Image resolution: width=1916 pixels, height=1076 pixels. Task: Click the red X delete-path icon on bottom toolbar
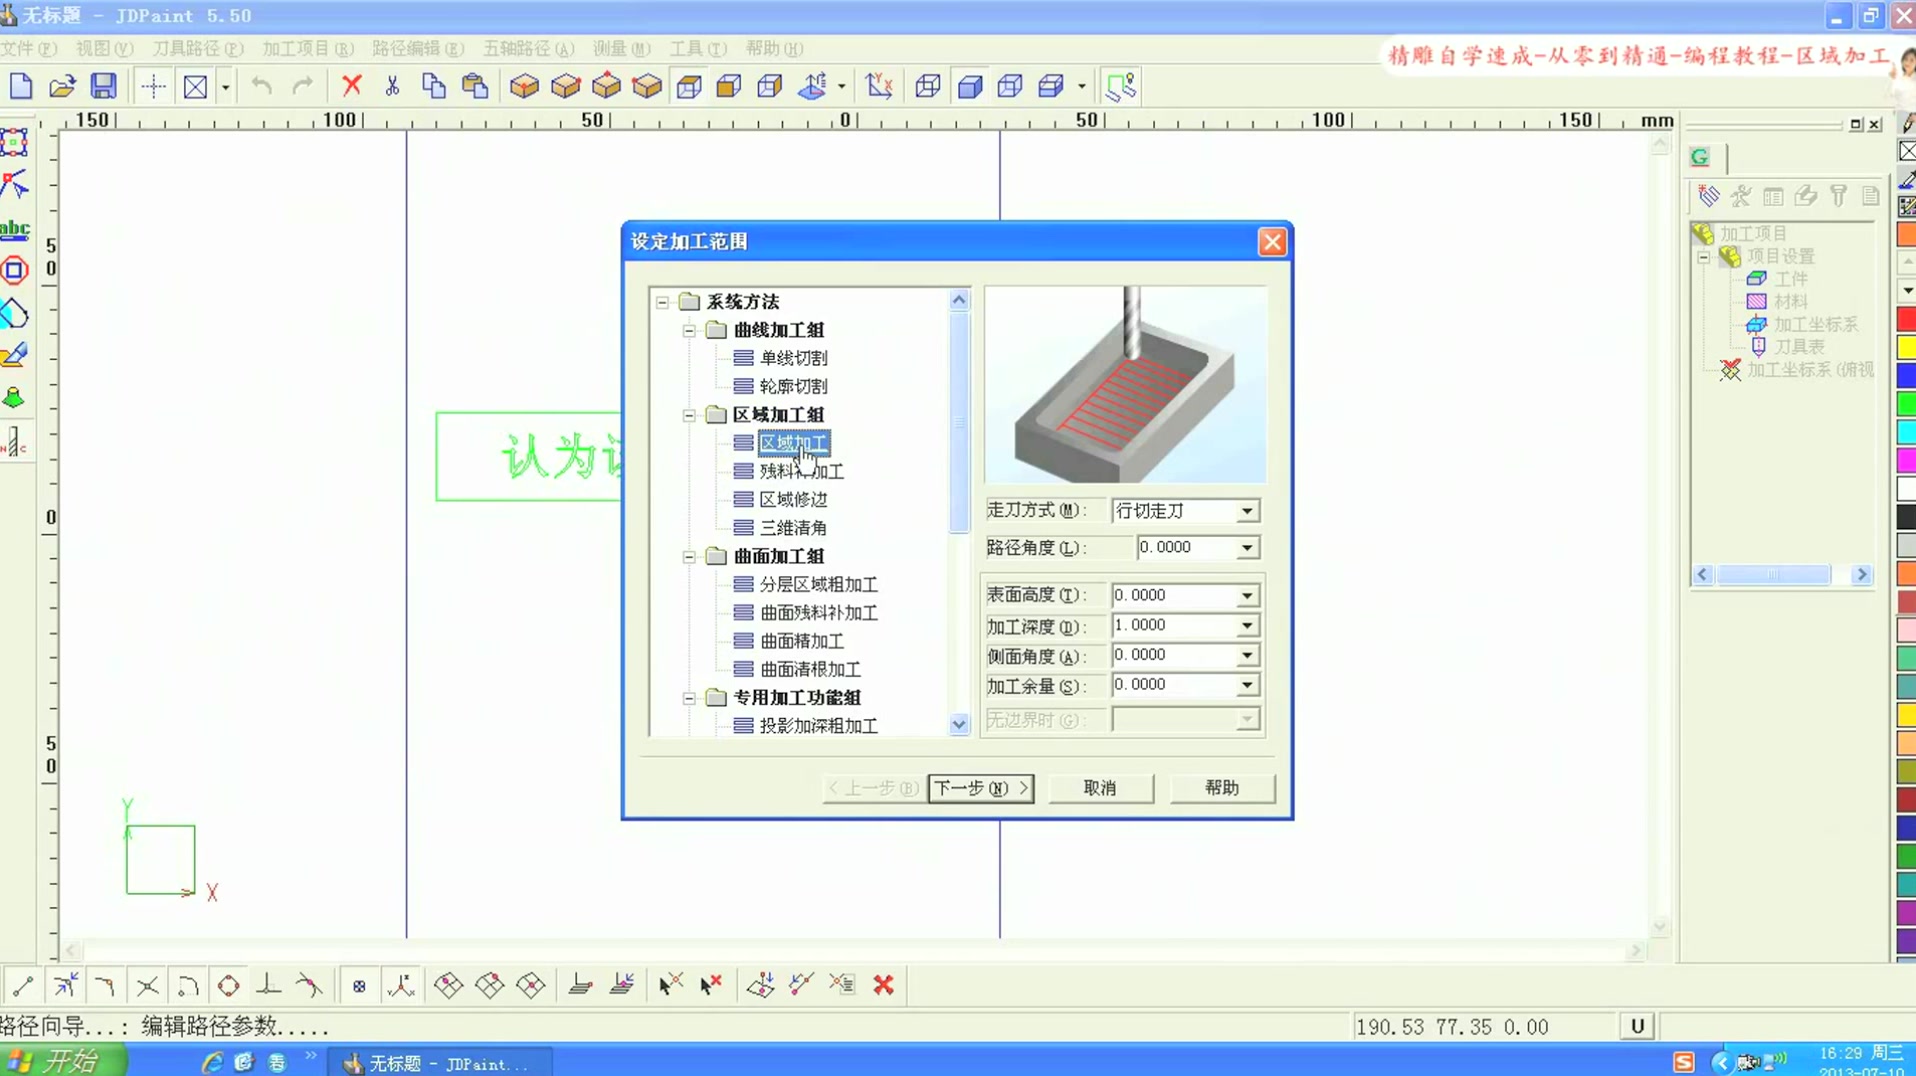tap(884, 985)
